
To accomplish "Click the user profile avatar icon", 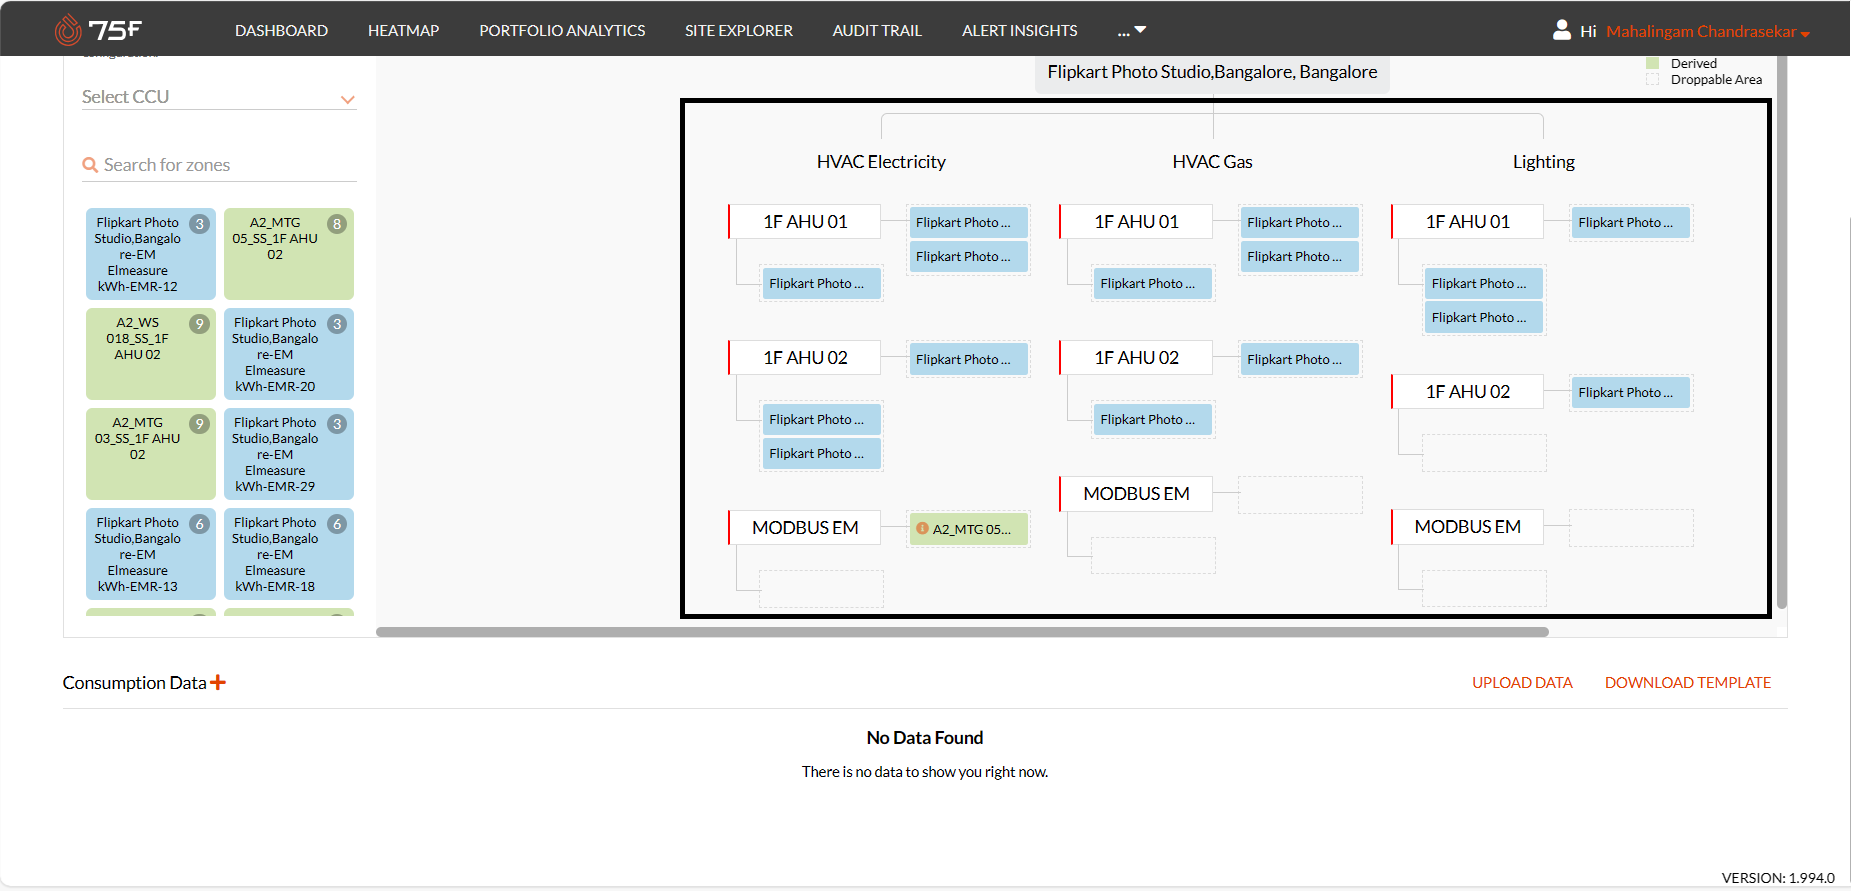I will 1562,30.
